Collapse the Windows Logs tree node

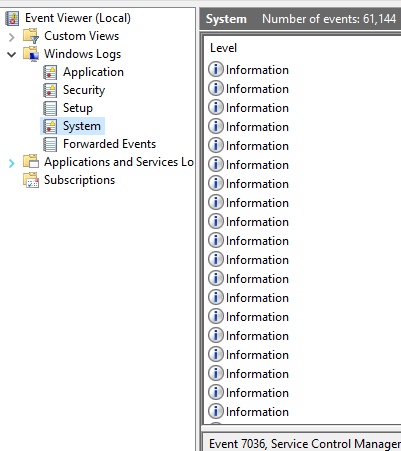[x=12, y=54]
